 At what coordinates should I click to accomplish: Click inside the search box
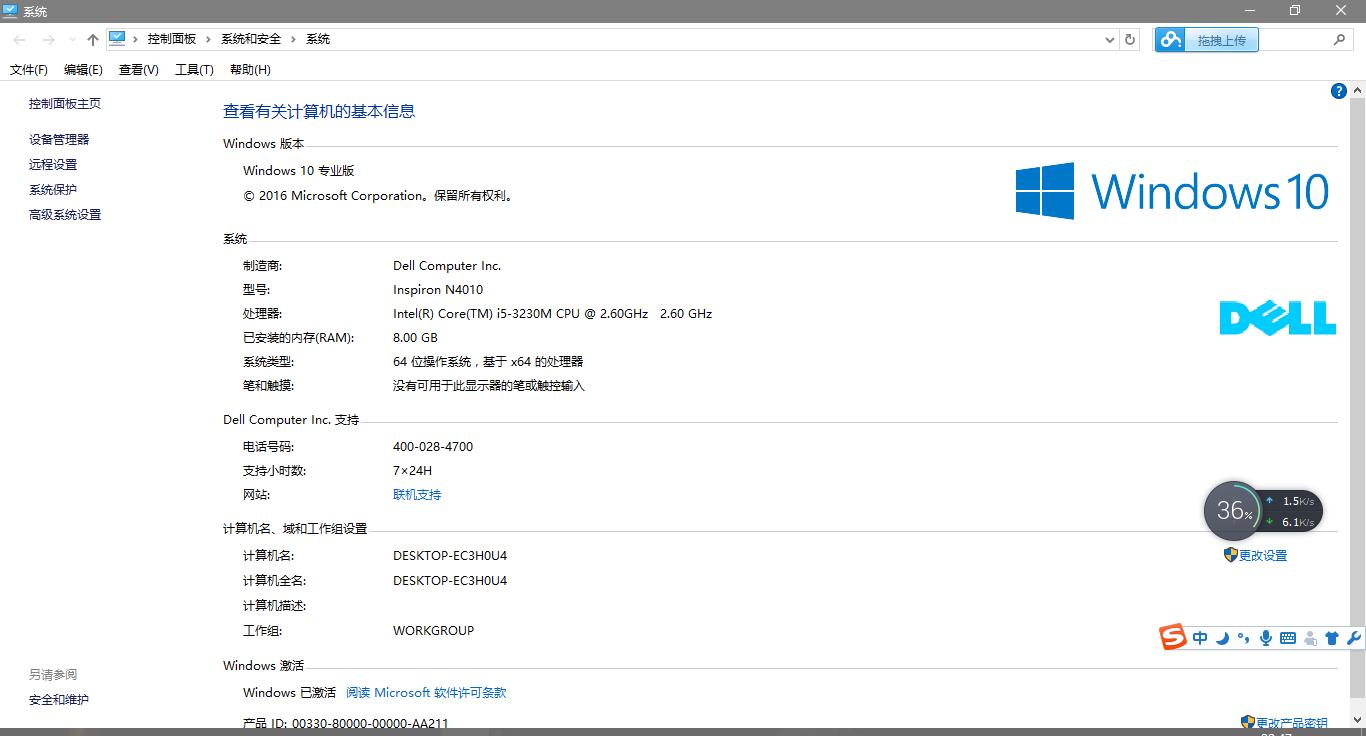click(1300, 39)
